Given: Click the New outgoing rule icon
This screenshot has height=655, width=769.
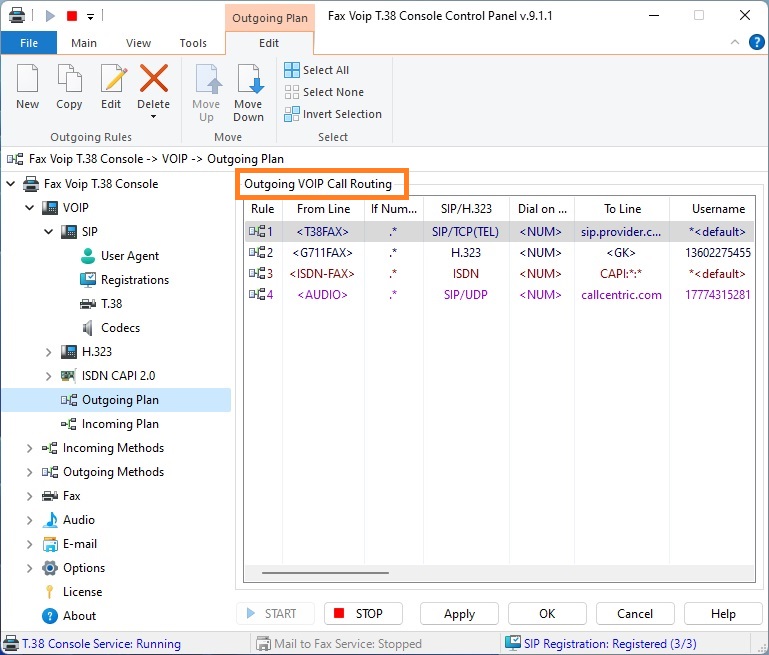Looking at the screenshot, I should click(27, 78).
